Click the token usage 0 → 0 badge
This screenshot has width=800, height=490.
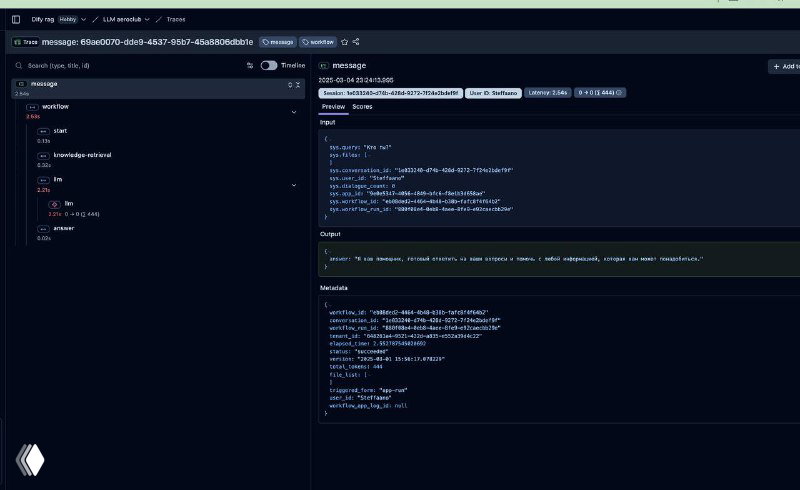[x=599, y=93]
